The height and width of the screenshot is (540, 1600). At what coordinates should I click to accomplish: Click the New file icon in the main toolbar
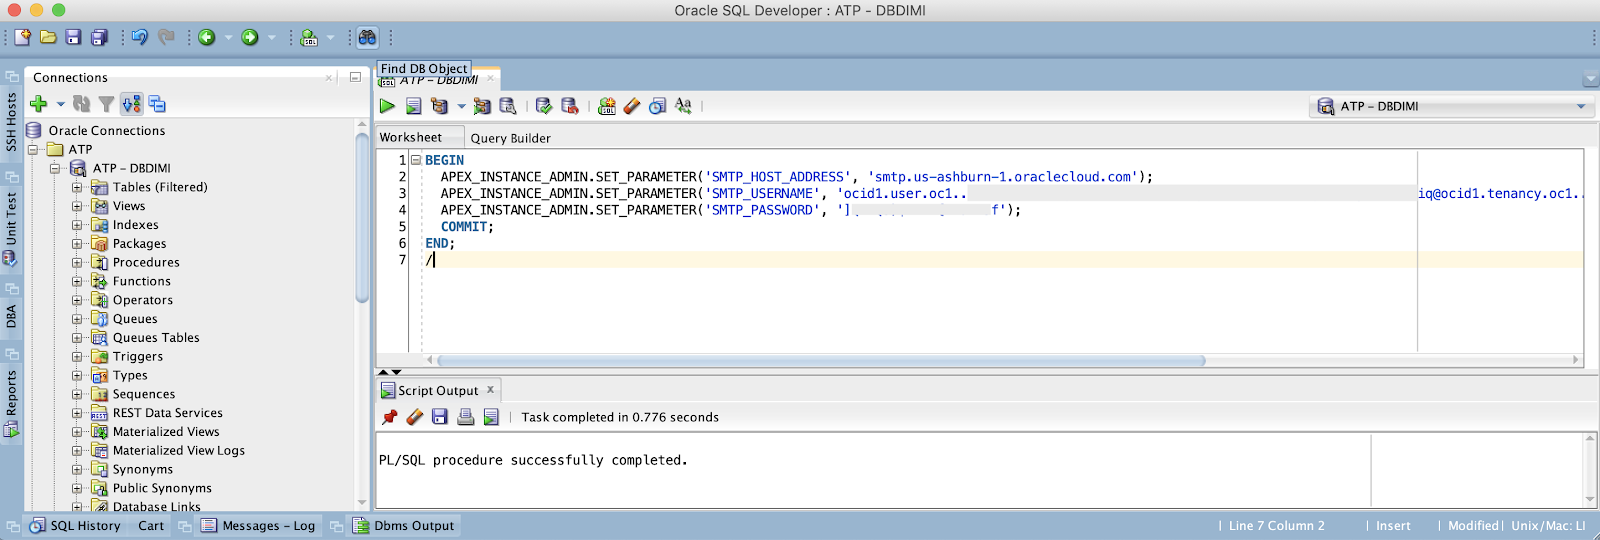click(22, 37)
